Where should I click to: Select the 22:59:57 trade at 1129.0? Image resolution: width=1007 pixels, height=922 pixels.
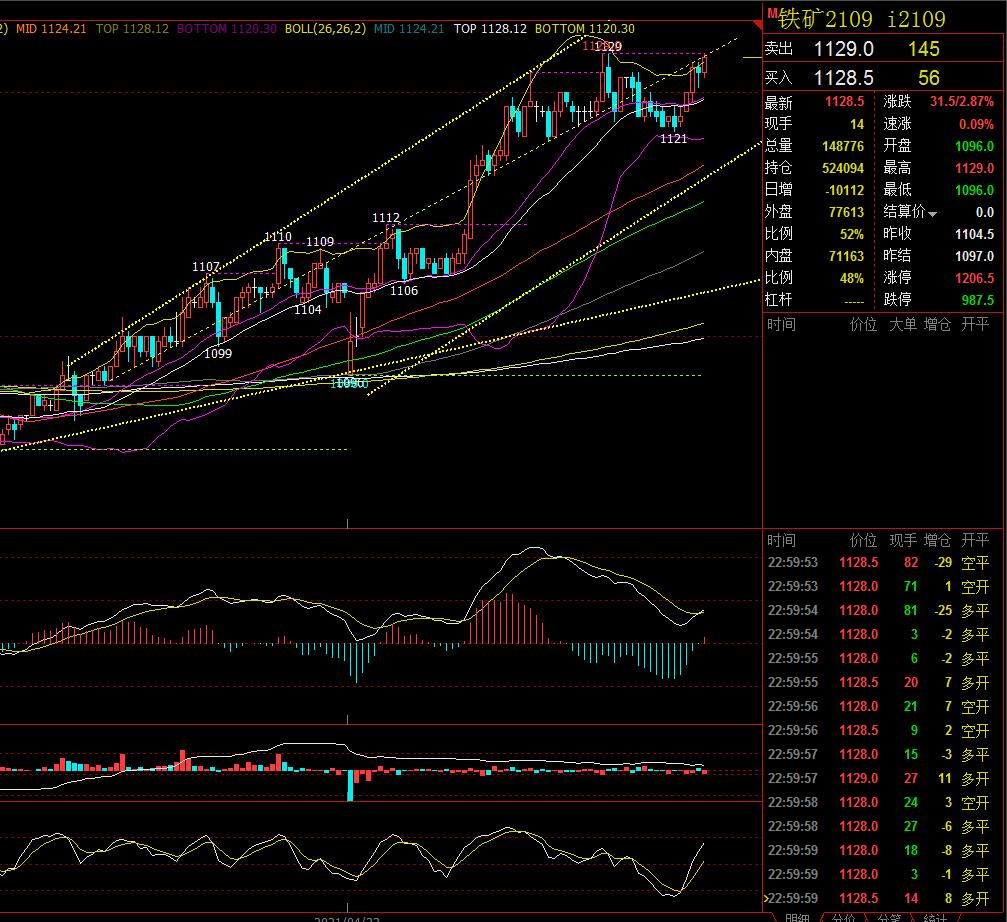click(879, 778)
